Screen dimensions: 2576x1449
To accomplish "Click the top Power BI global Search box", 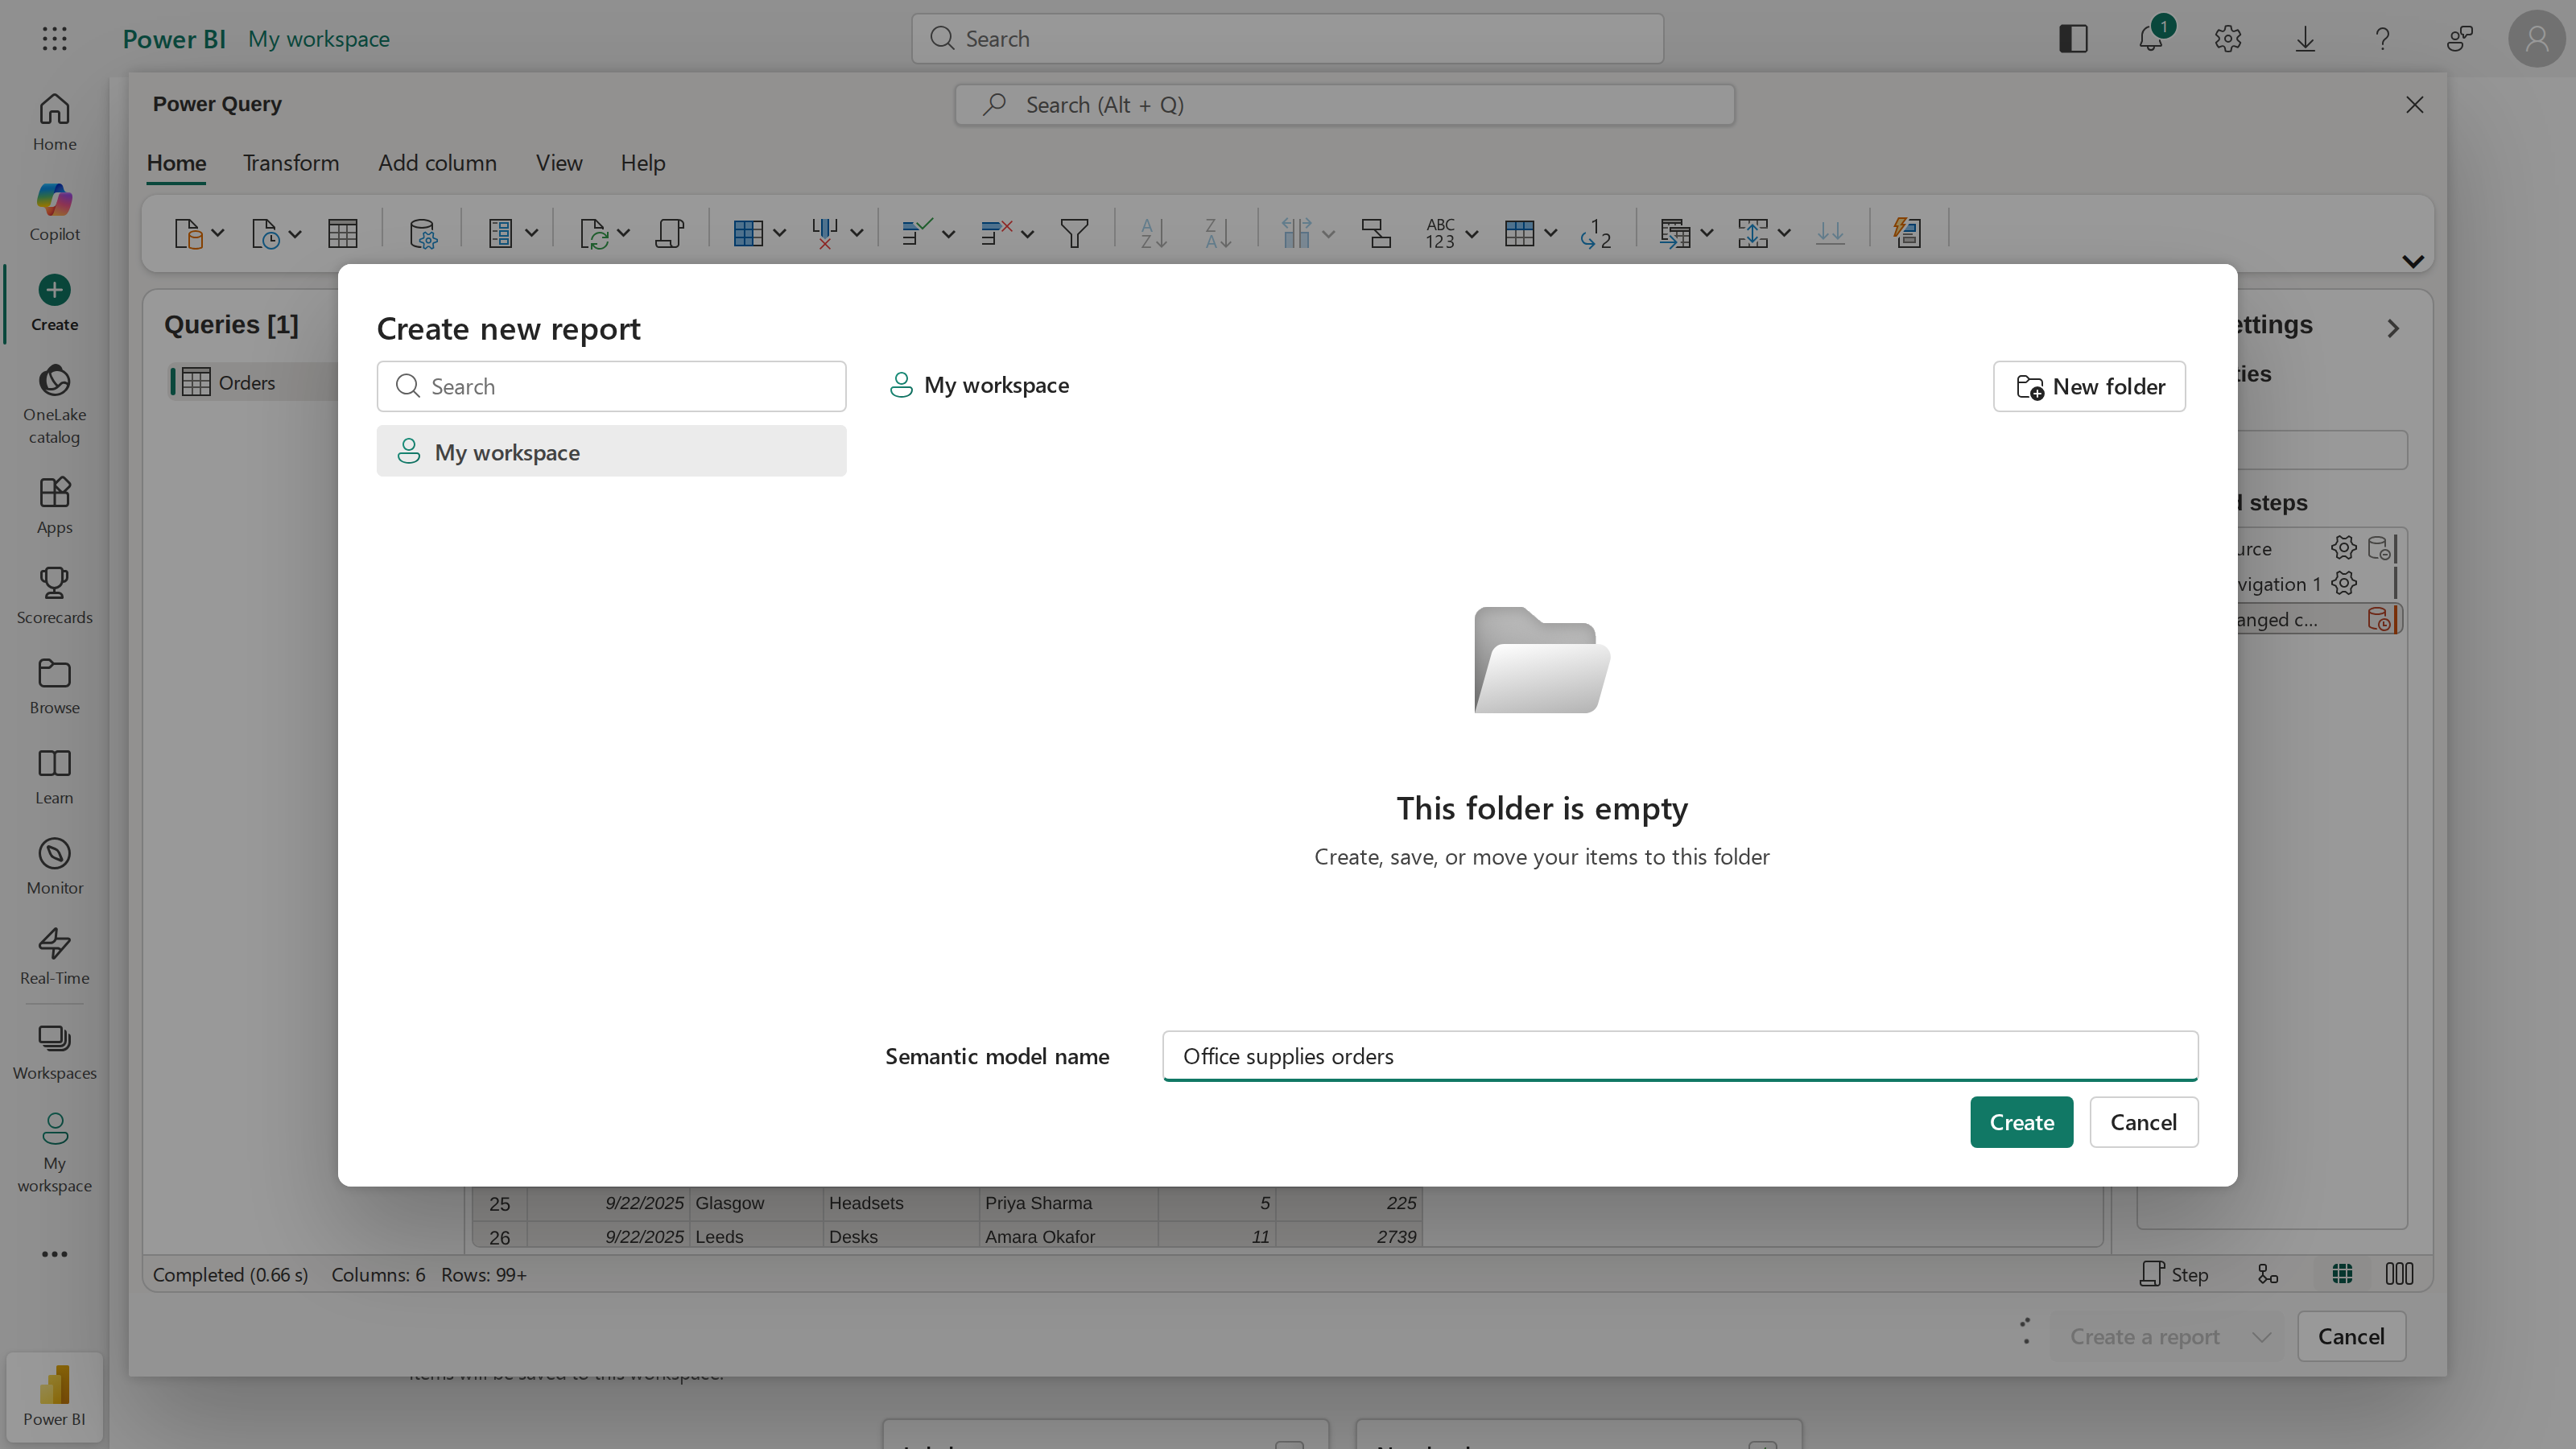I will pyautogui.click(x=1287, y=39).
